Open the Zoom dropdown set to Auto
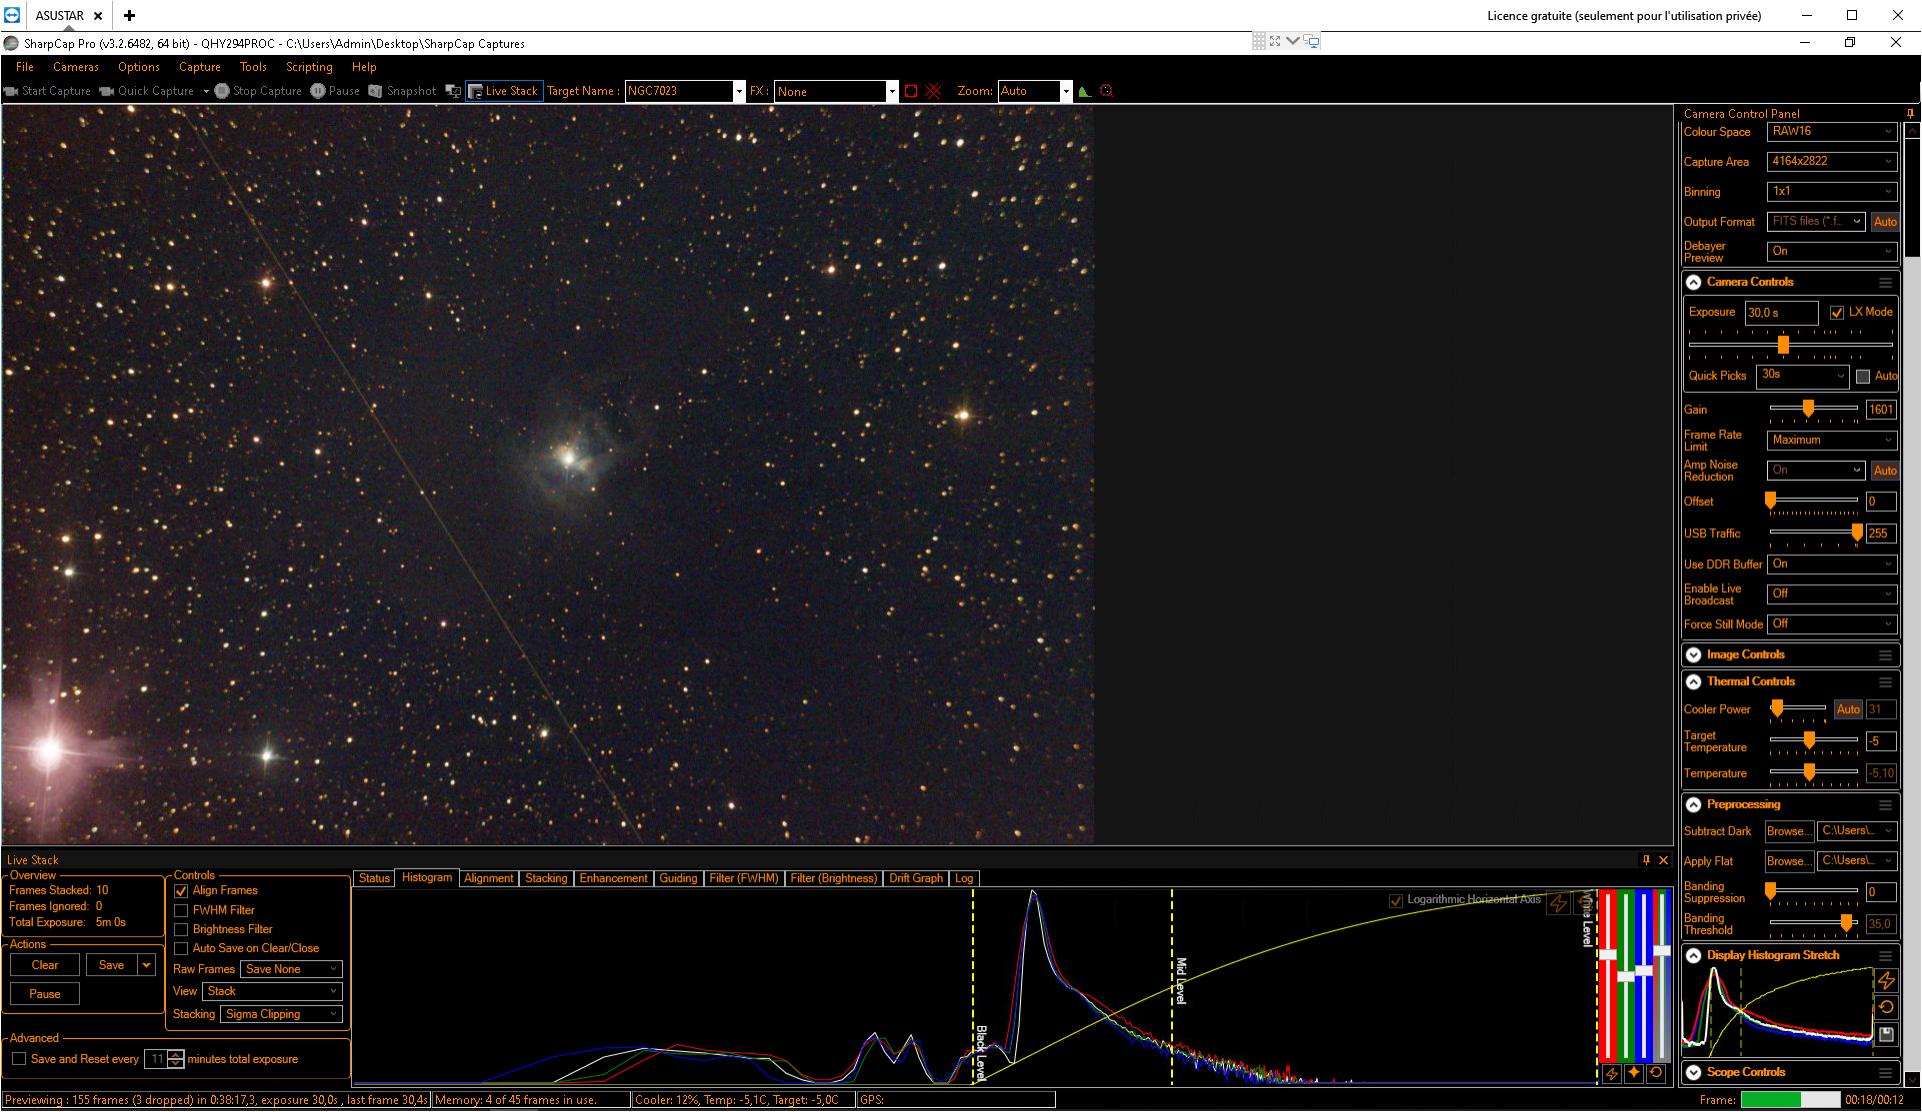This screenshot has width=1922, height=1112. pyautogui.click(x=1035, y=91)
